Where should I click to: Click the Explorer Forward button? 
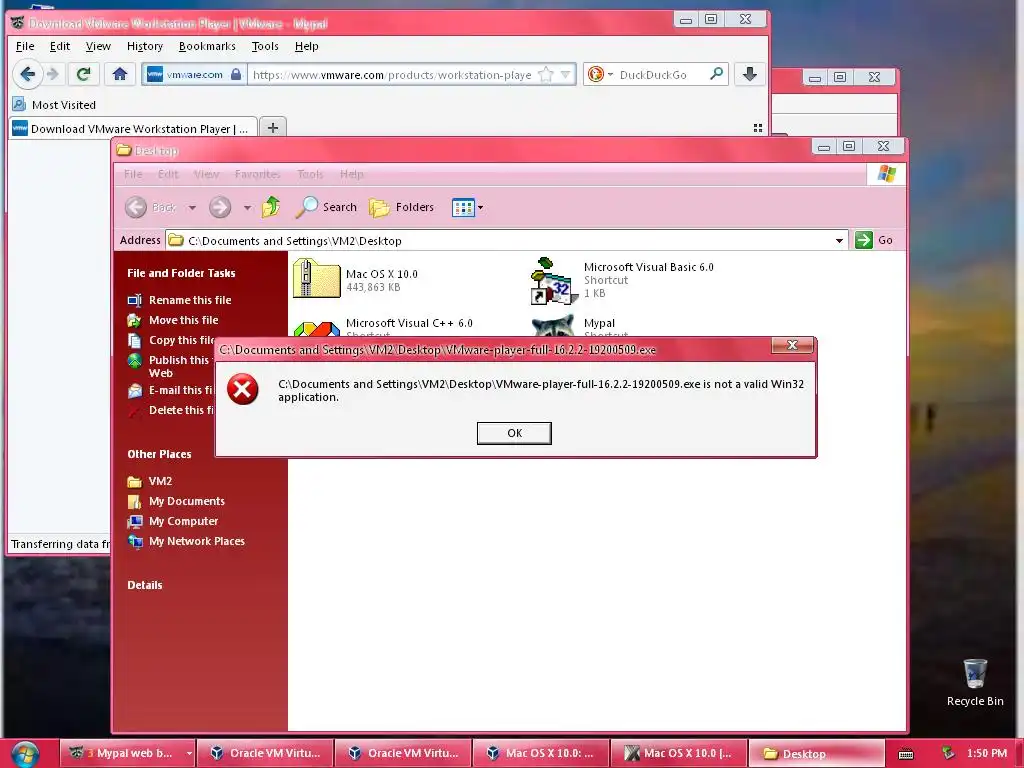click(220, 208)
